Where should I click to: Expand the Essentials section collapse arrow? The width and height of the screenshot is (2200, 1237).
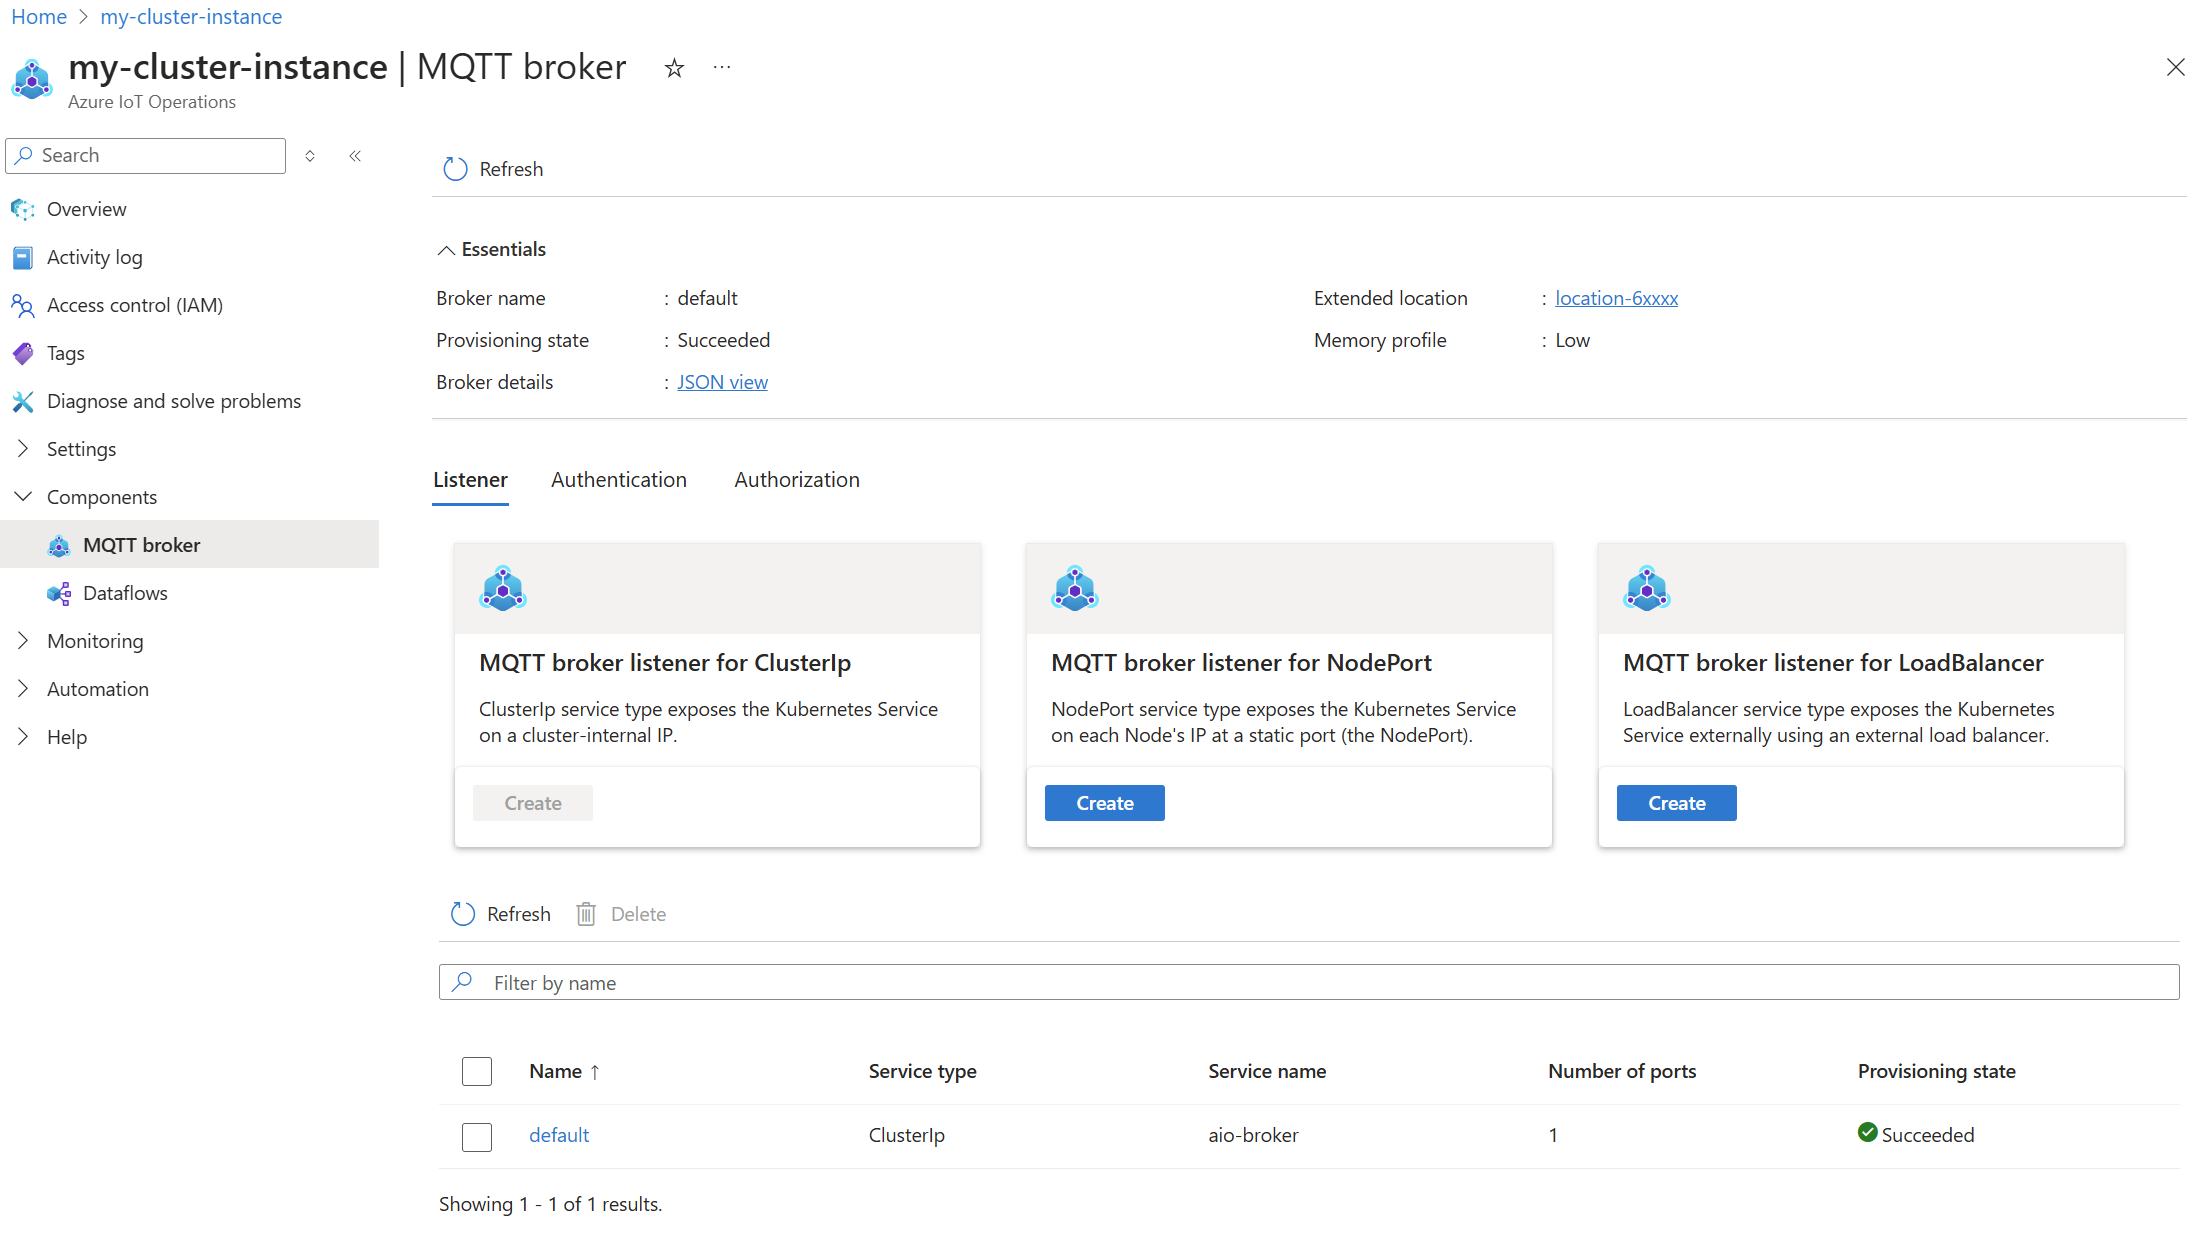[x=444, y=248]
